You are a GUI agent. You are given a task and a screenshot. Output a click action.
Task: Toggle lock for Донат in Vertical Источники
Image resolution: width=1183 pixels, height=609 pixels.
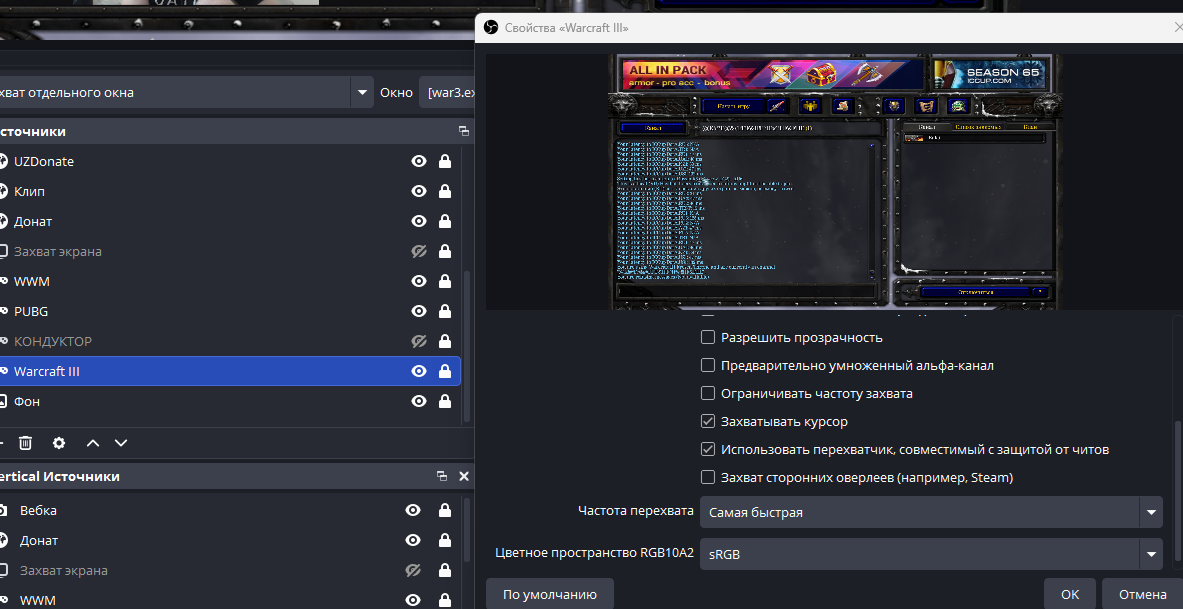(445, 540)
